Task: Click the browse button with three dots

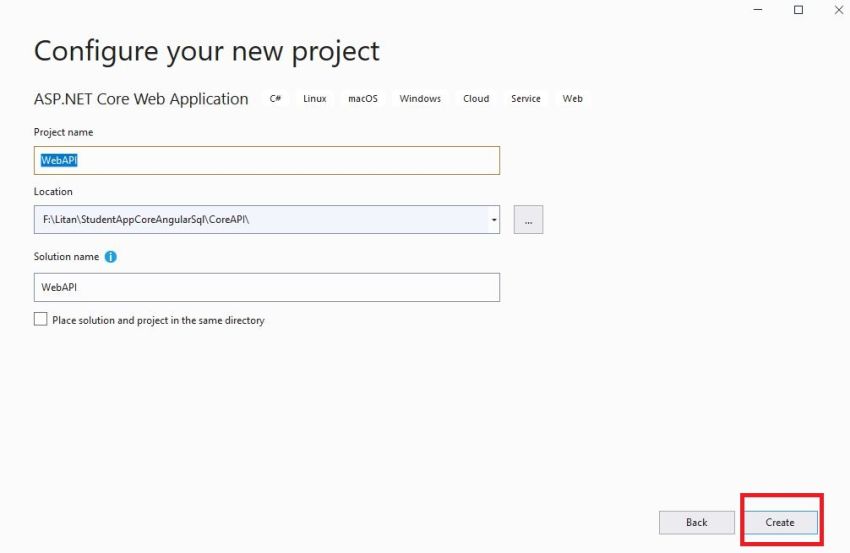Action: pyautogui.click(x=528, y=220)
